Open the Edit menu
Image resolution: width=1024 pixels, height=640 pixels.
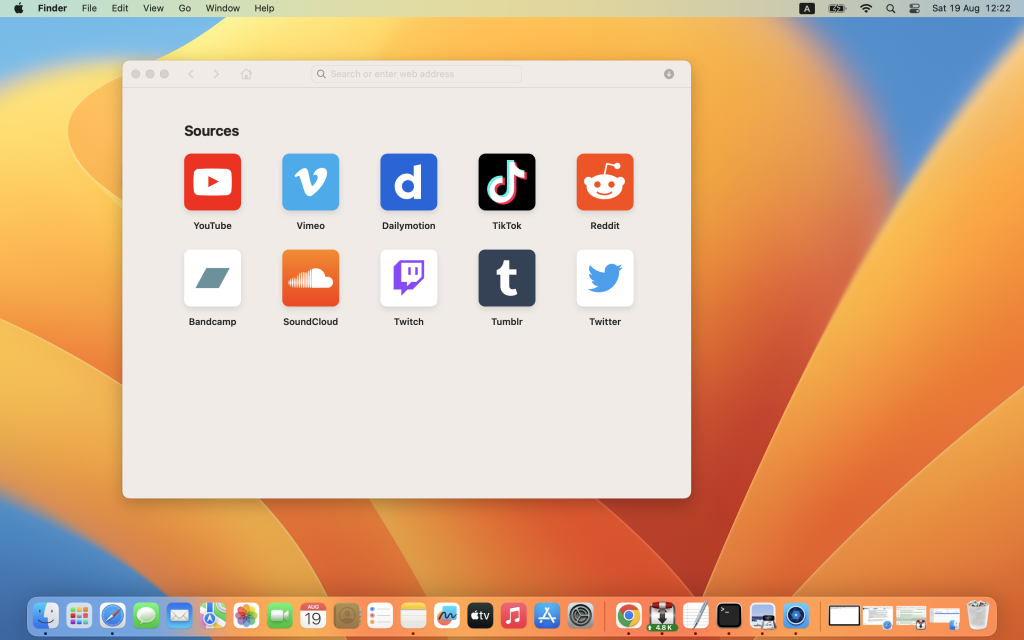(x=120, y=8)
